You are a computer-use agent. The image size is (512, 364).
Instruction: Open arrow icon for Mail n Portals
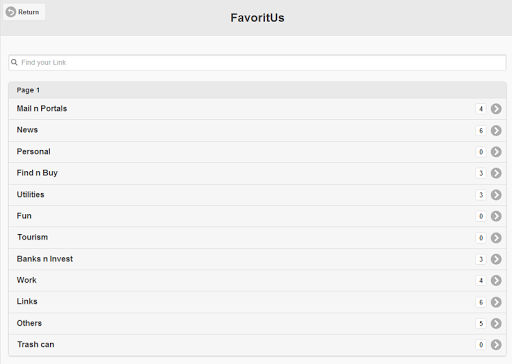tap(496, 109)
